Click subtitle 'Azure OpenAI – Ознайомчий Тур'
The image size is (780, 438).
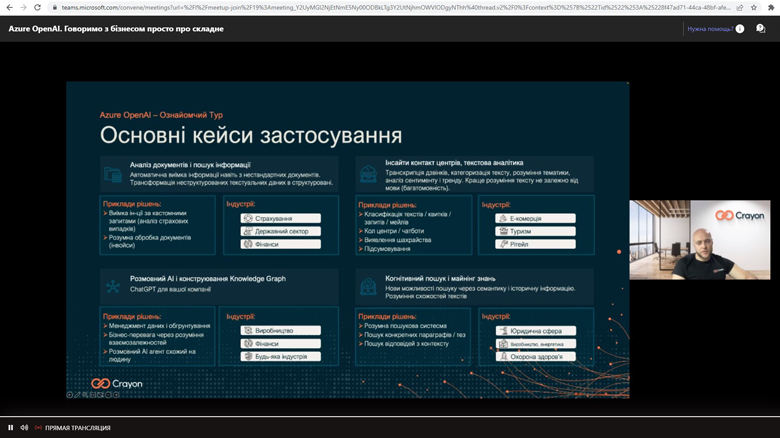(x=161, y=115)
